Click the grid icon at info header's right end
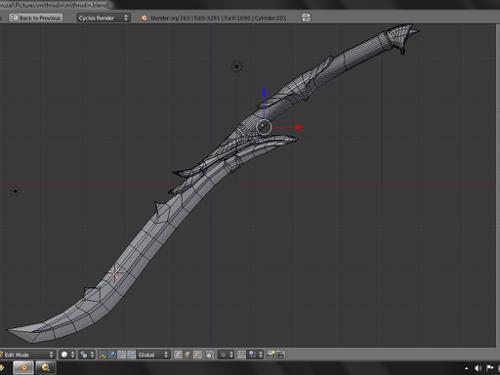500x375 pixels. (306, 18)
